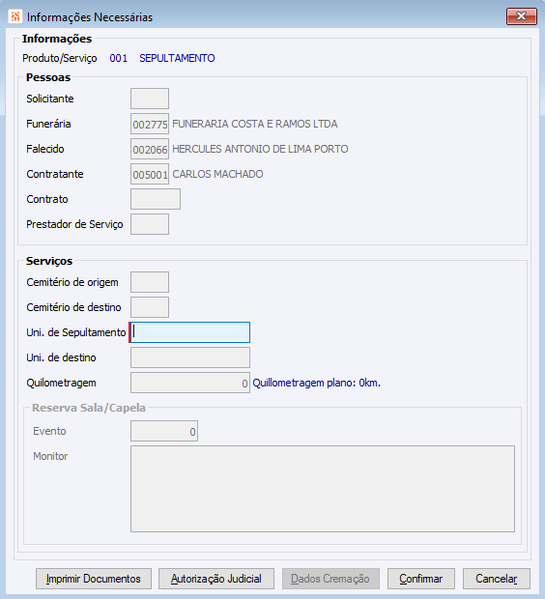Click the Imprimir Documentos button
Screen dimensions: 545x599
click(94, 579)
